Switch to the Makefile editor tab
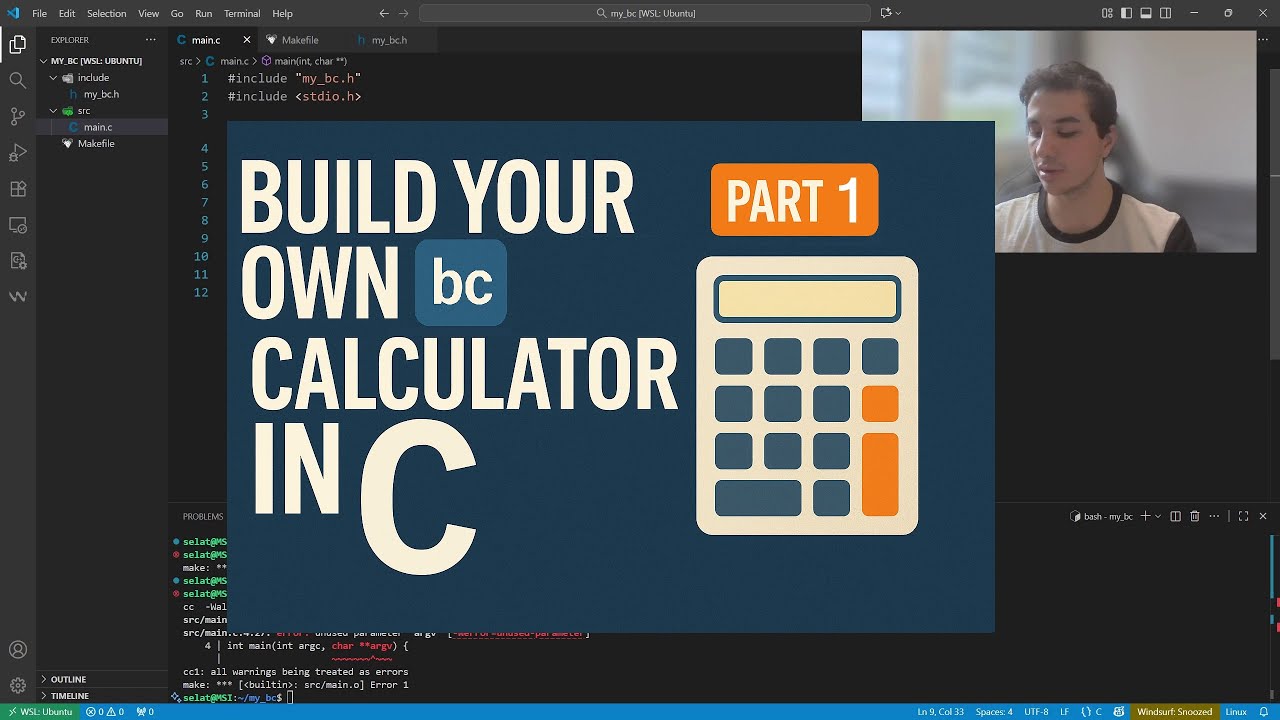The image size is (1280, 720). [300, 40]
